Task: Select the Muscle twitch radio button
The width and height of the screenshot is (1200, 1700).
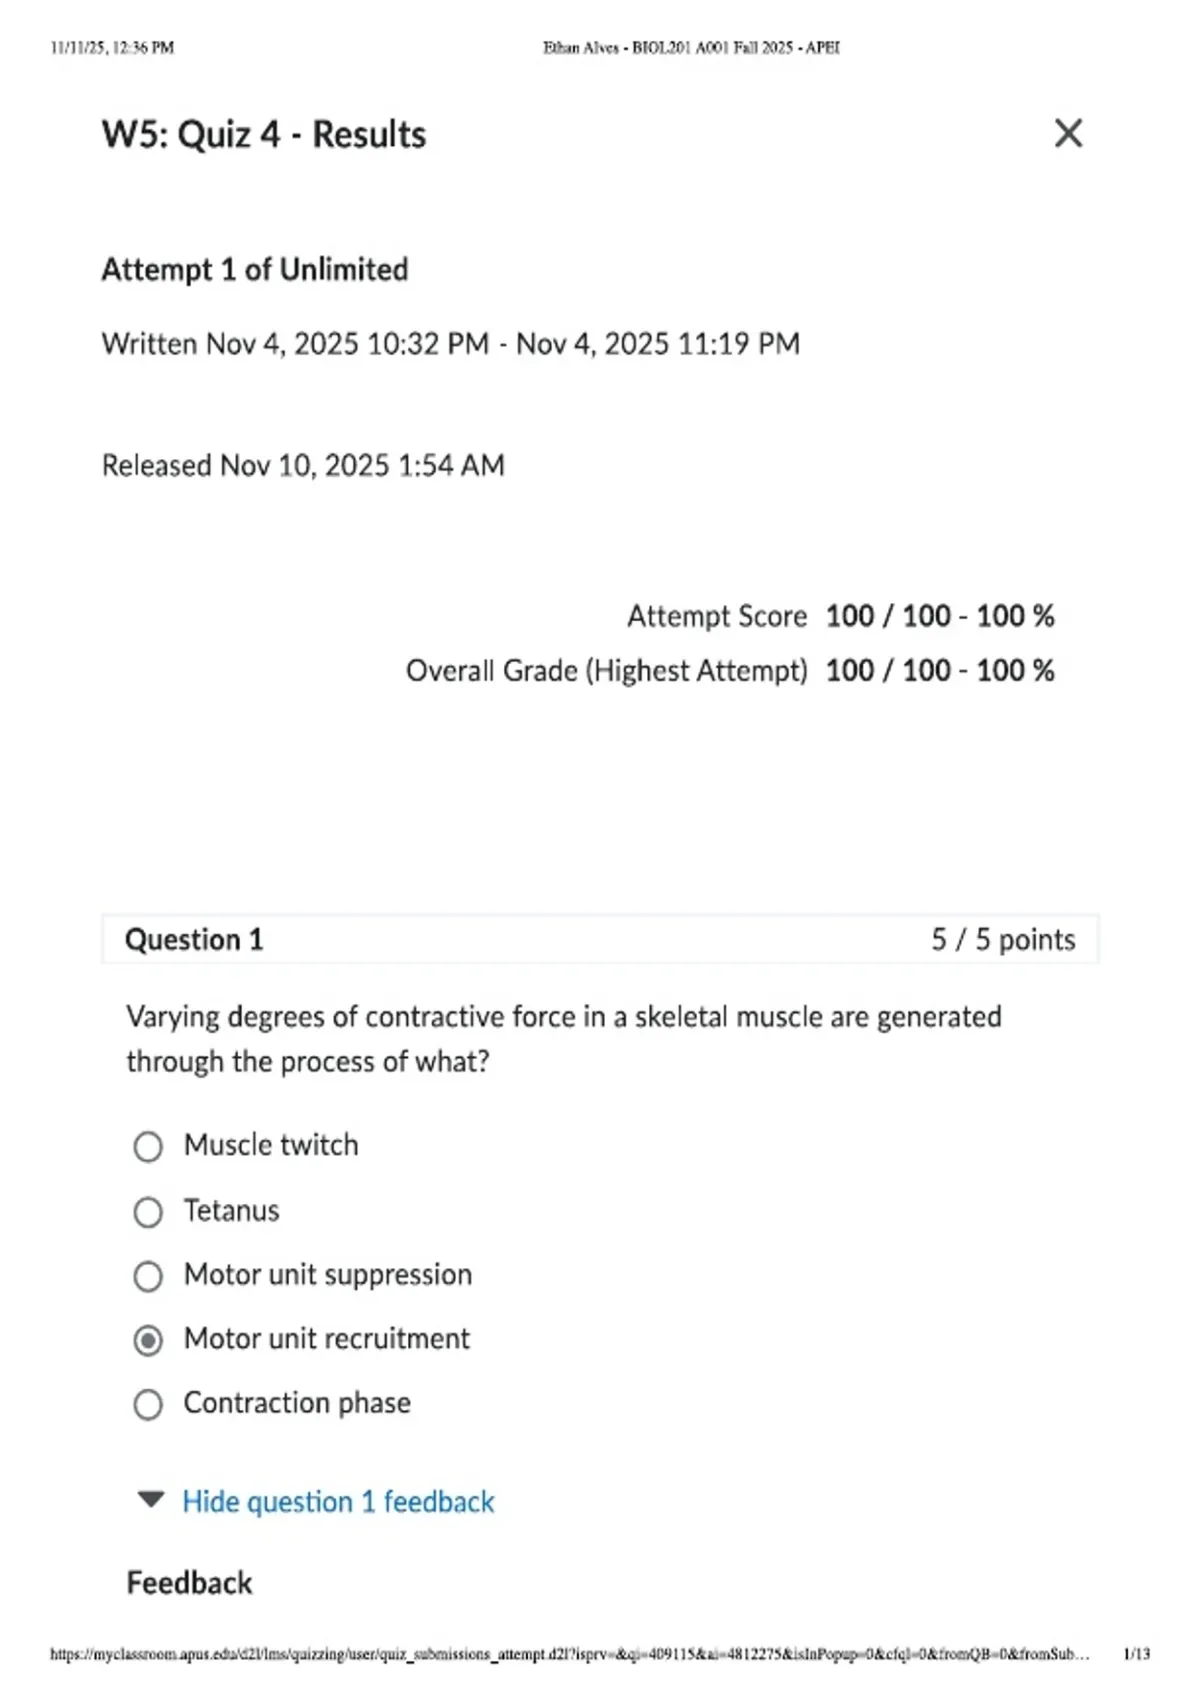Action: coord(148,1146)
